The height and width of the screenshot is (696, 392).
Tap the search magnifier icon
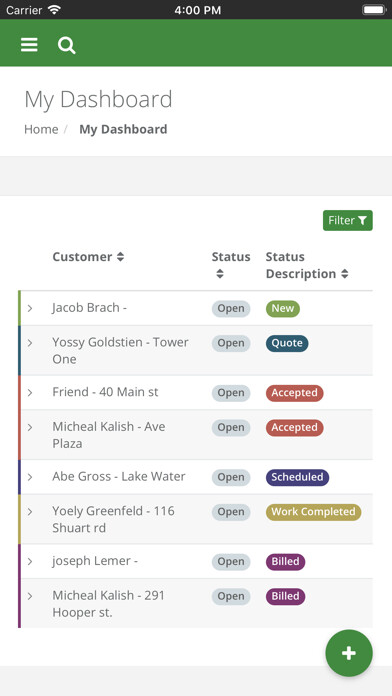tap(67, 45)
